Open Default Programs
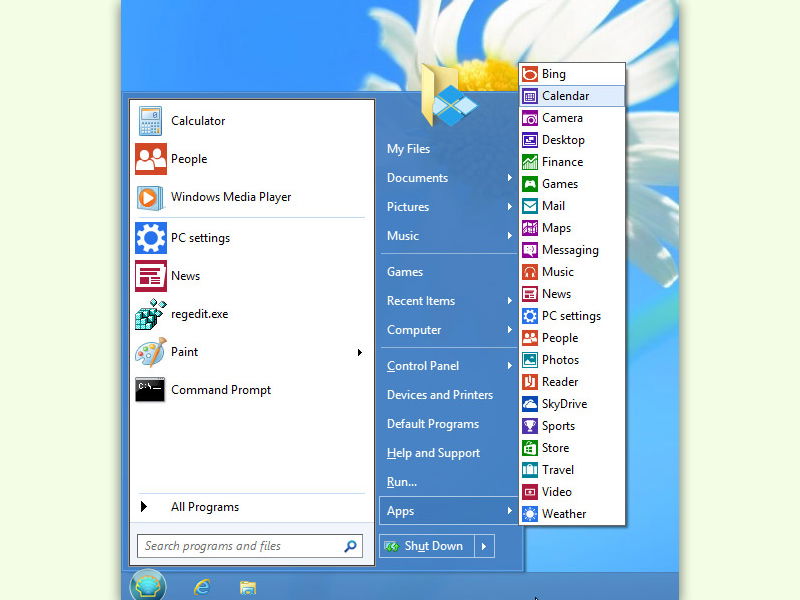 pos(433,424)
